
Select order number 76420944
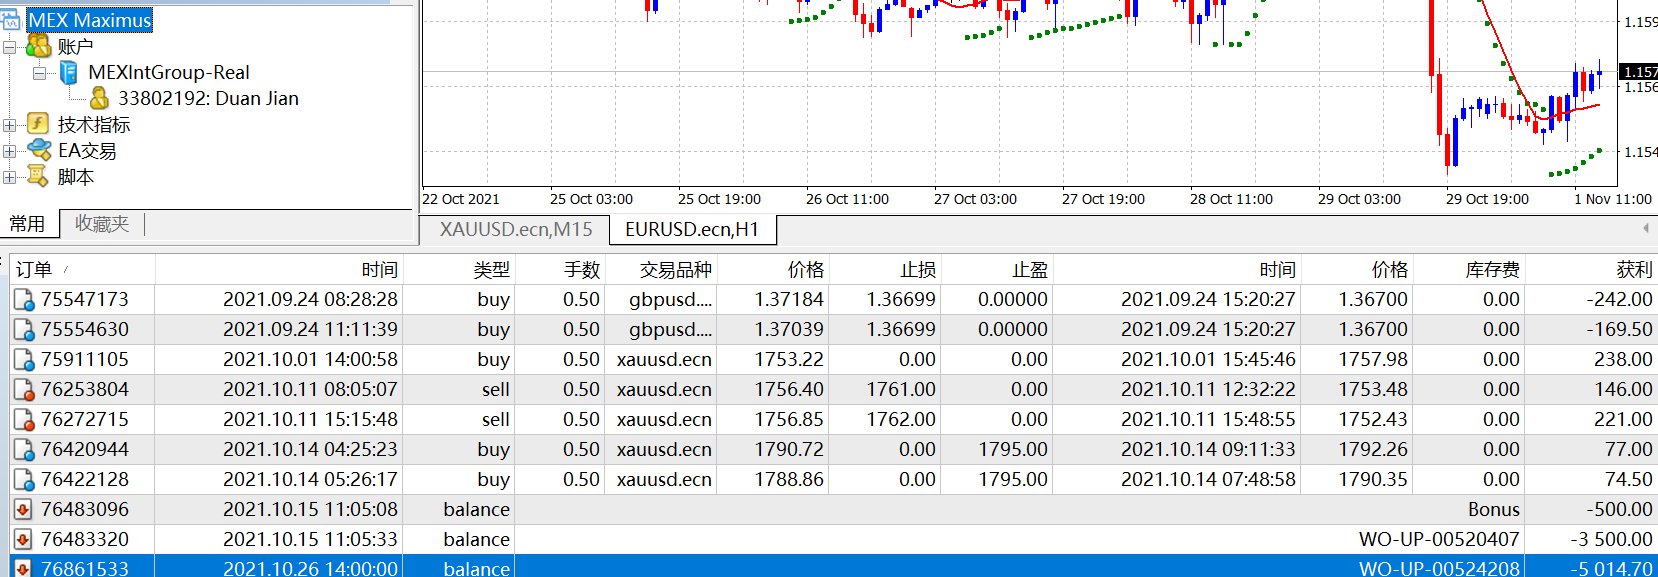85,449
